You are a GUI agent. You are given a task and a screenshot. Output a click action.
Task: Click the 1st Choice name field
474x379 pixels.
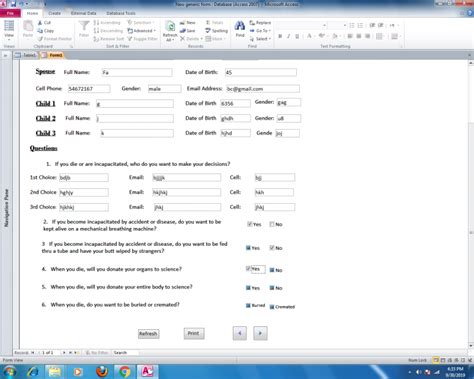click(84, 178)
